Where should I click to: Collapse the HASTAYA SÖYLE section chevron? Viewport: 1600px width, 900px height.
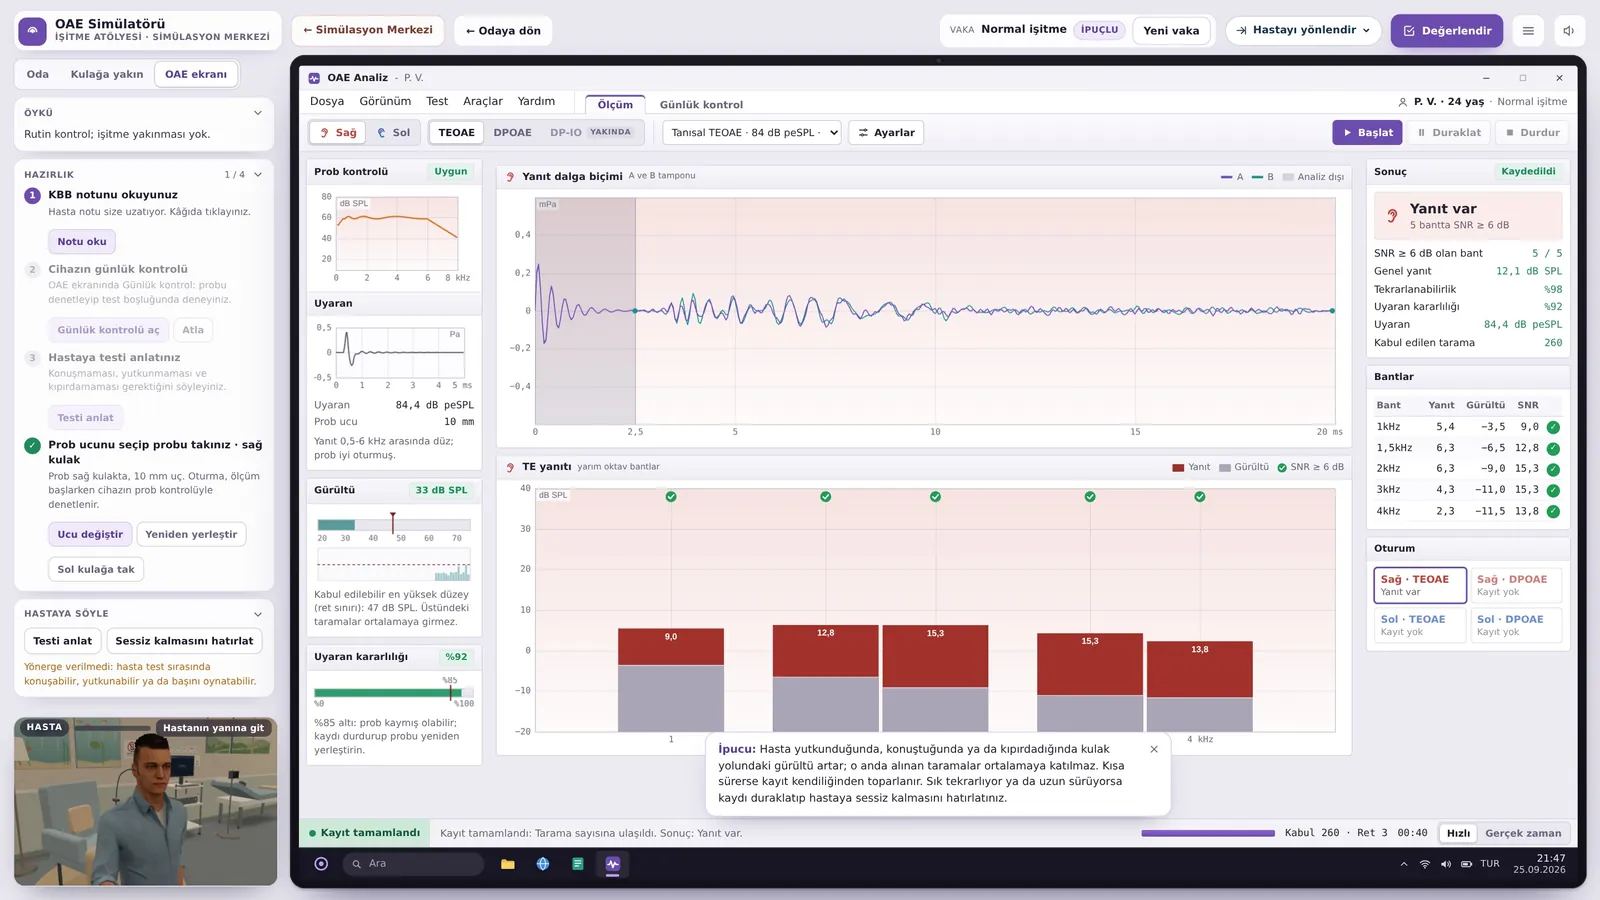tap(258, 614)
